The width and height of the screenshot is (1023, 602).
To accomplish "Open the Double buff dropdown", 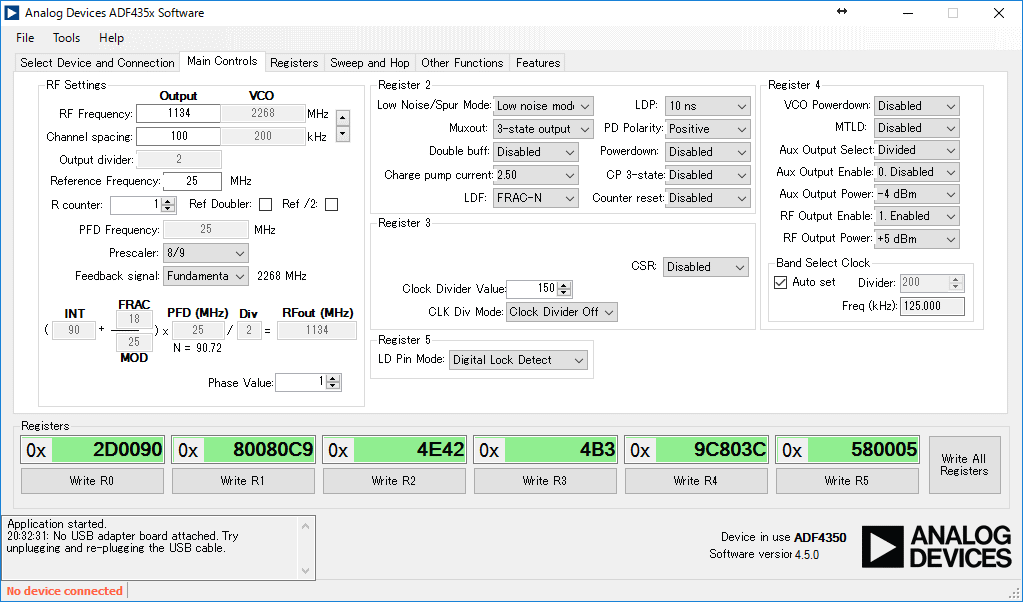I will click(x=536, y=152).
